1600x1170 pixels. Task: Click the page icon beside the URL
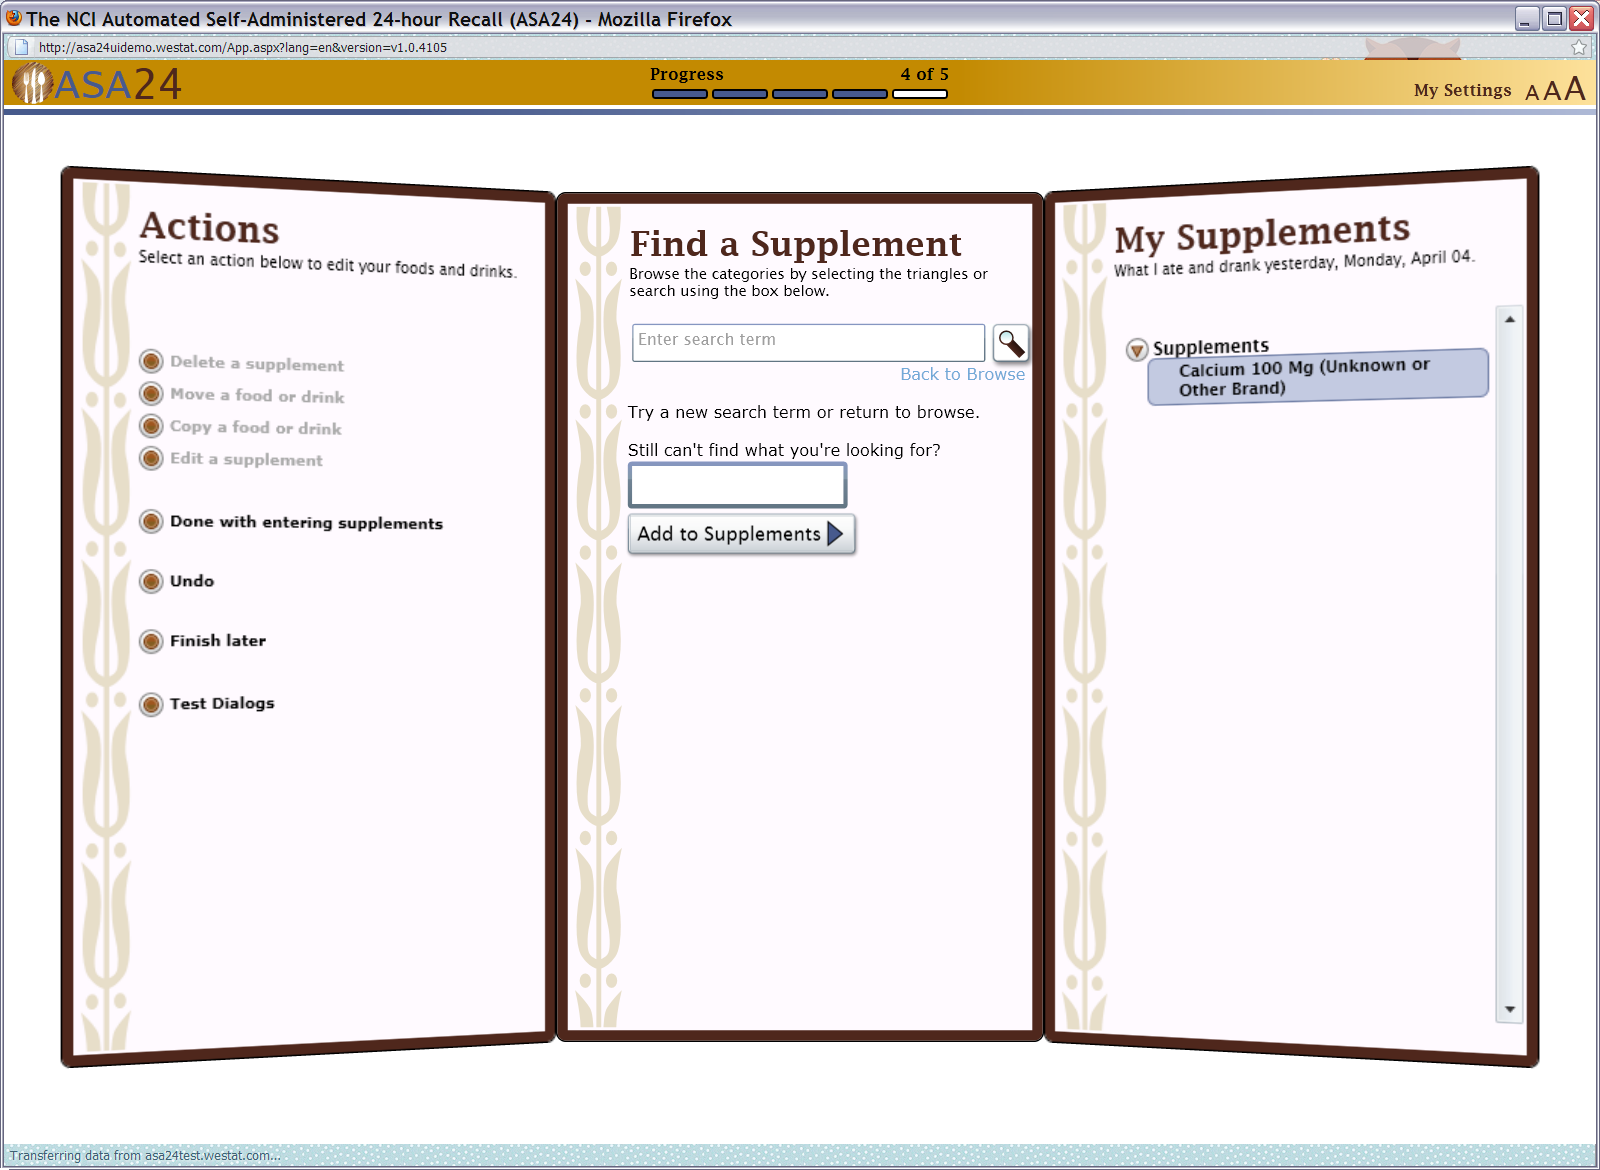click(21, 47)
